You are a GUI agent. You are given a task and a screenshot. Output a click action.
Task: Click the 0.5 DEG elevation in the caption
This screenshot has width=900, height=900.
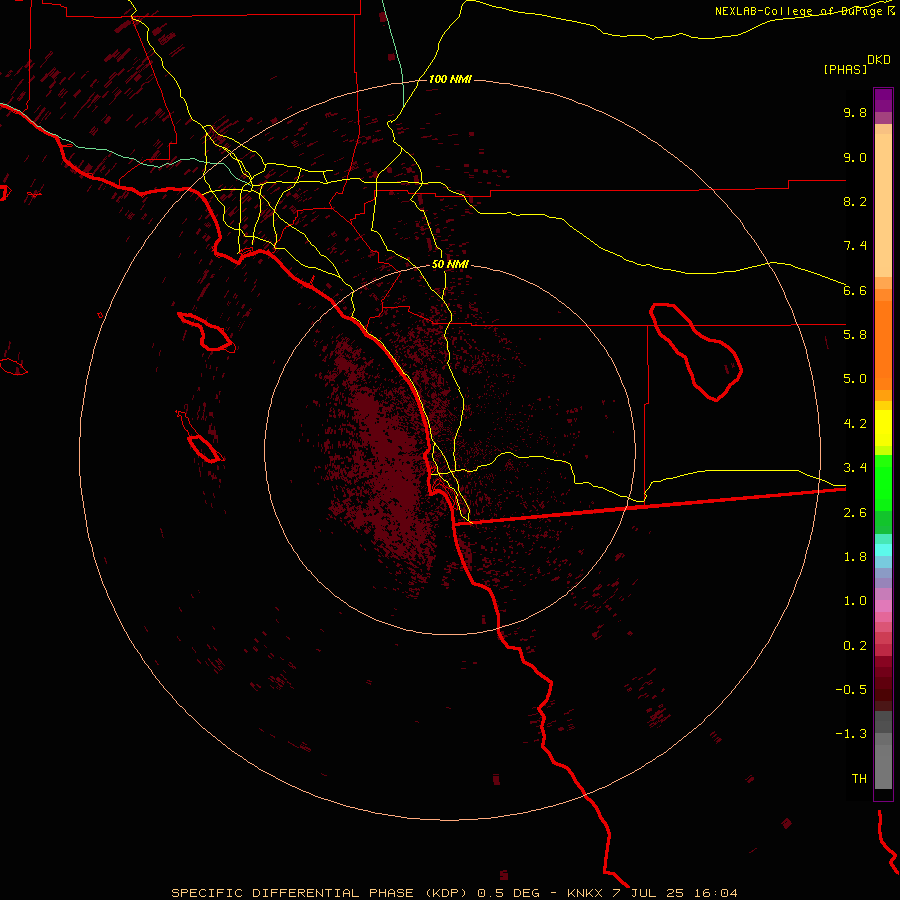pos(509,893)
